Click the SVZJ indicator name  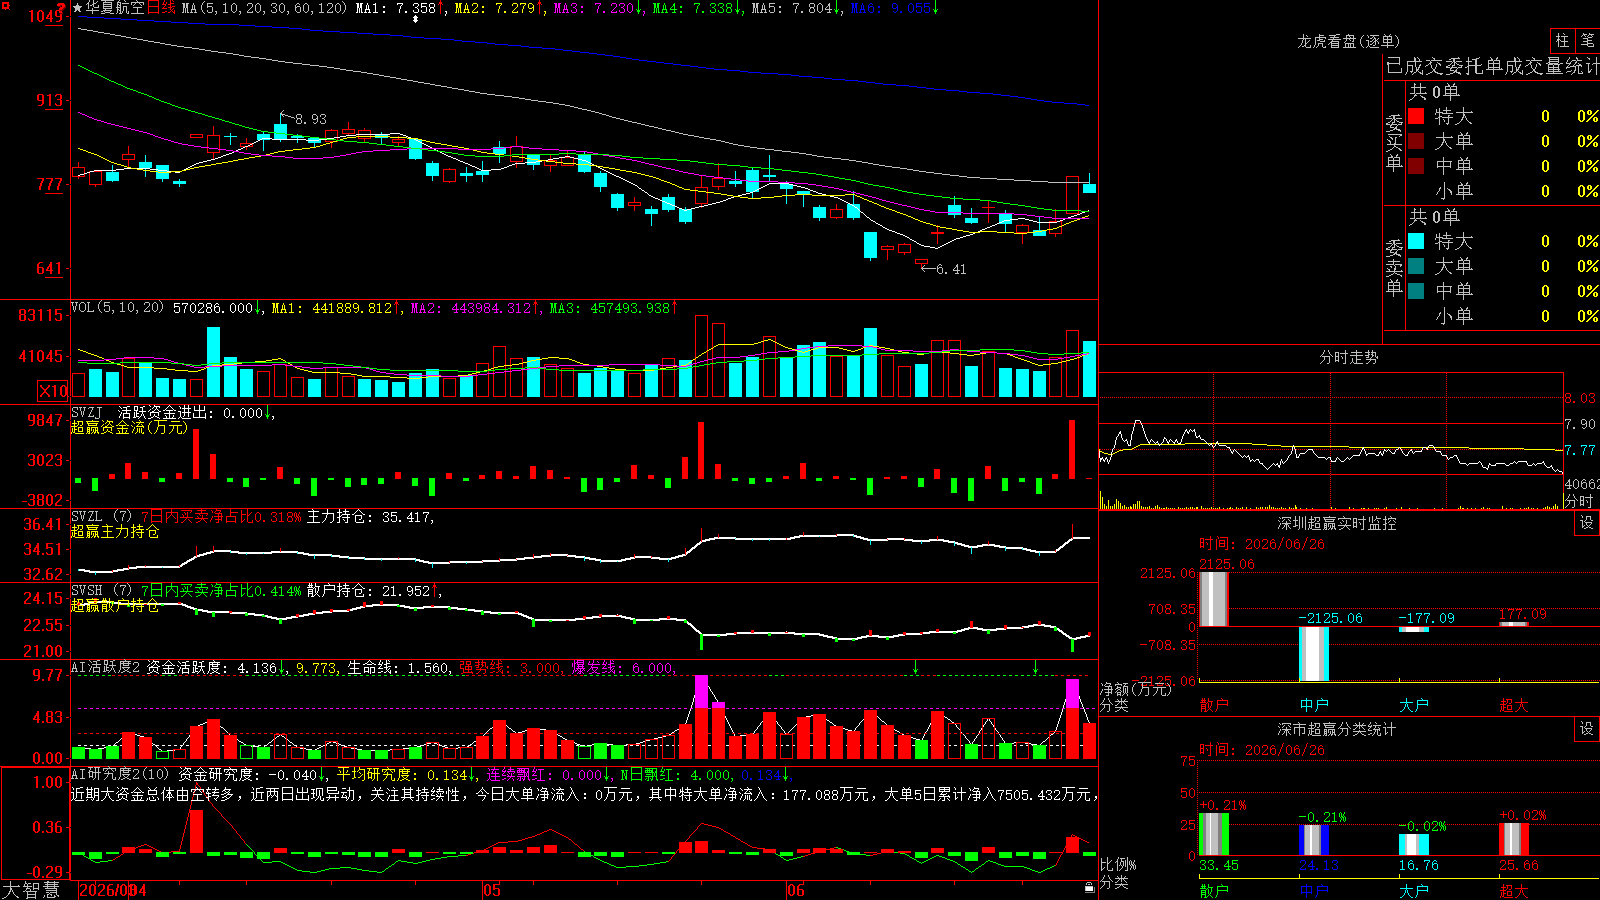click(87, 412)
